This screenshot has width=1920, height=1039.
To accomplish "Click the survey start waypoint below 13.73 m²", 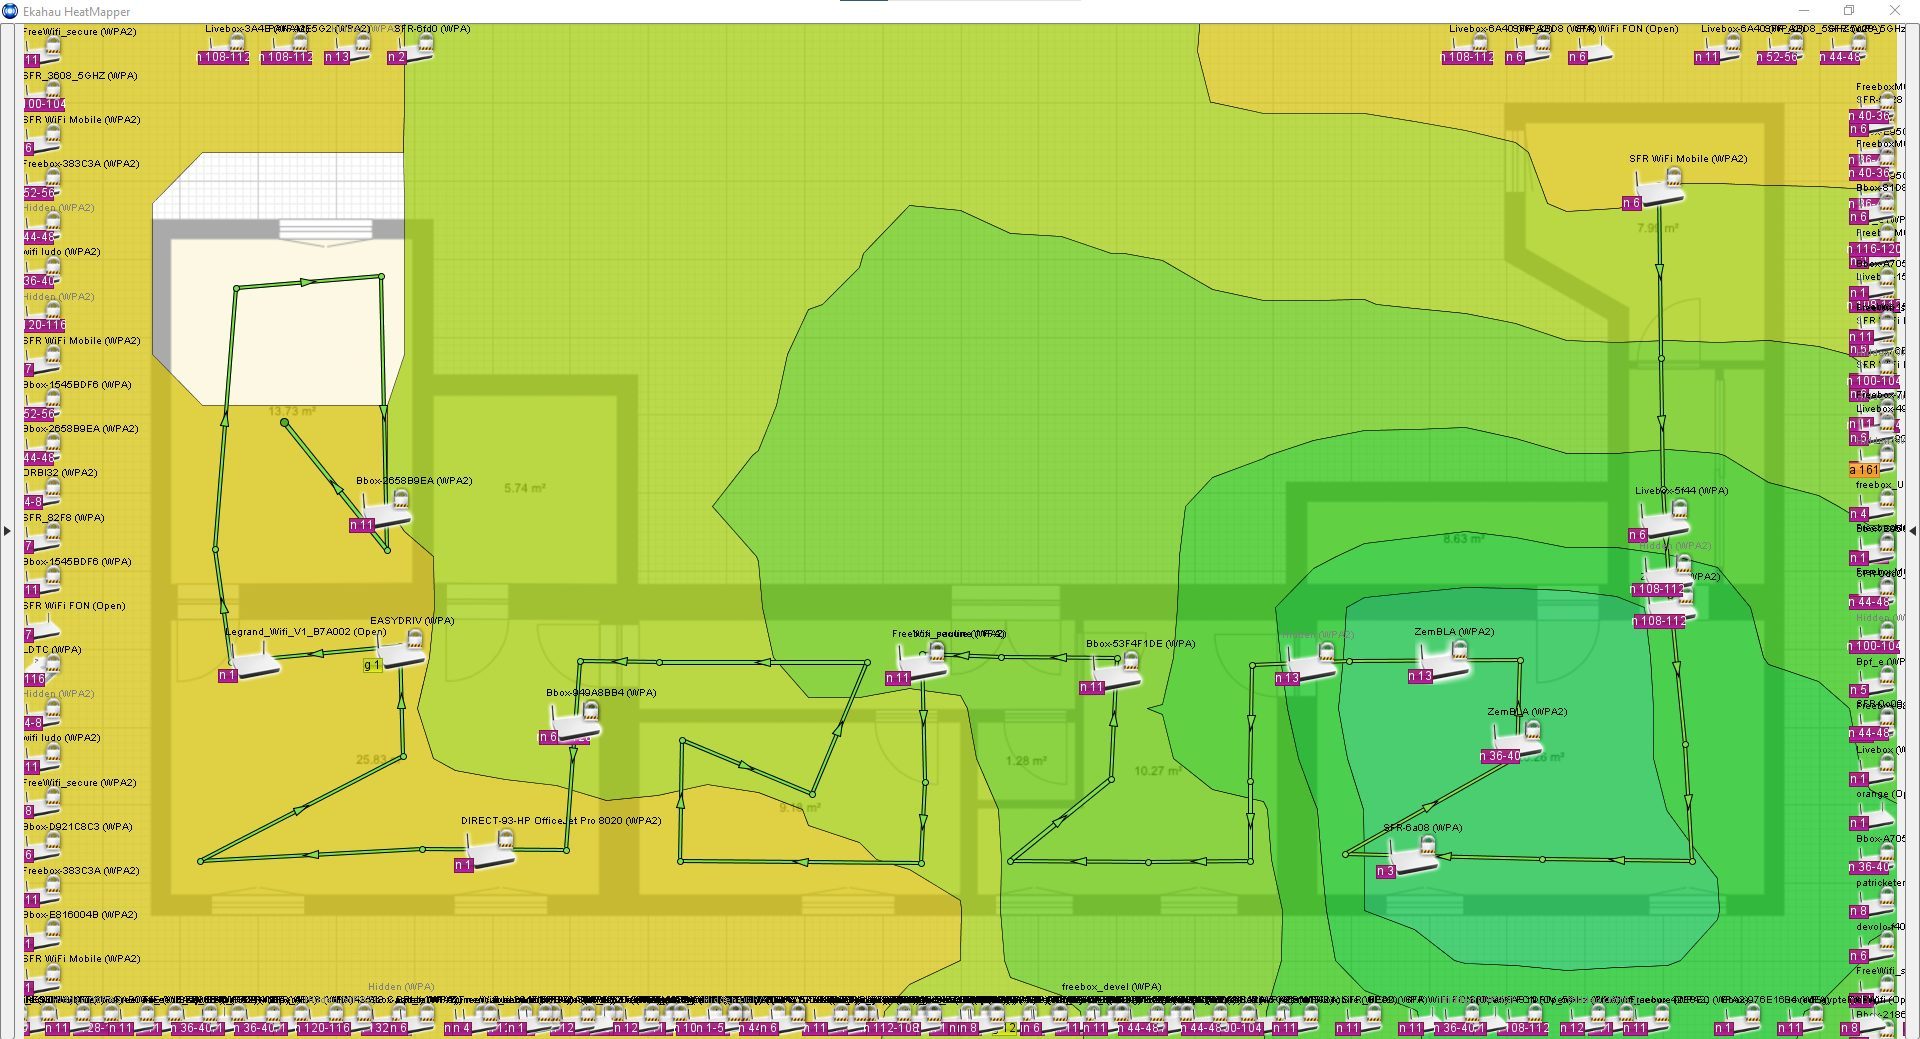I will coord(285,423).
